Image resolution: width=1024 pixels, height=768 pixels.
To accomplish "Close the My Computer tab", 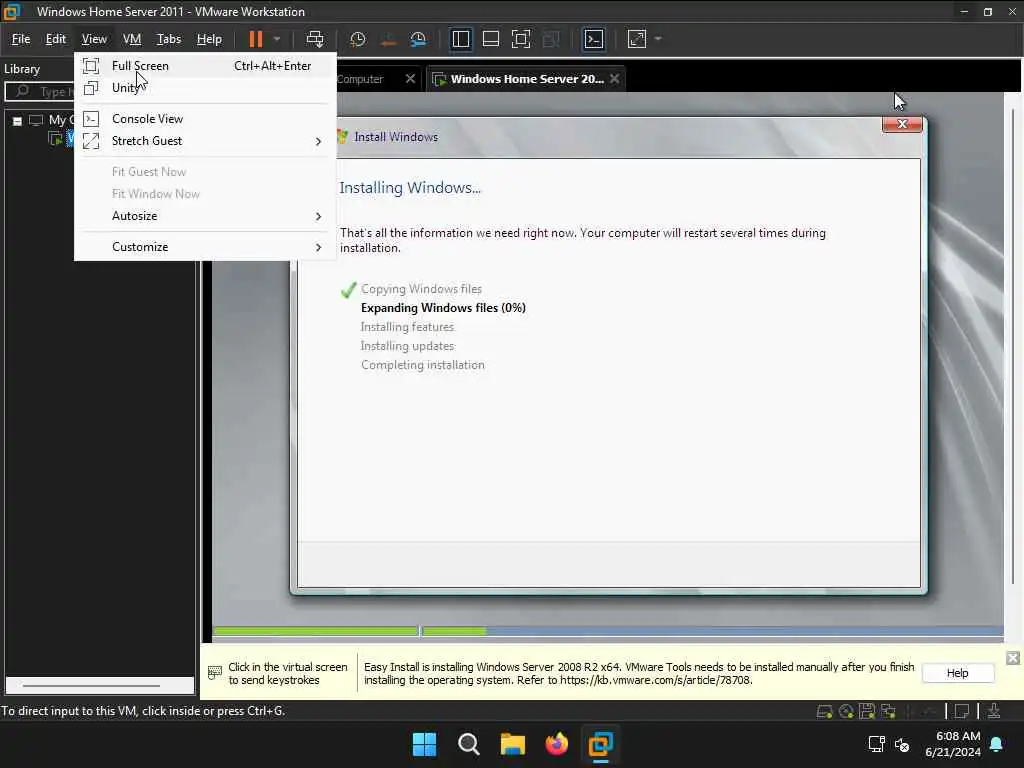I will (x=410, y=79).
